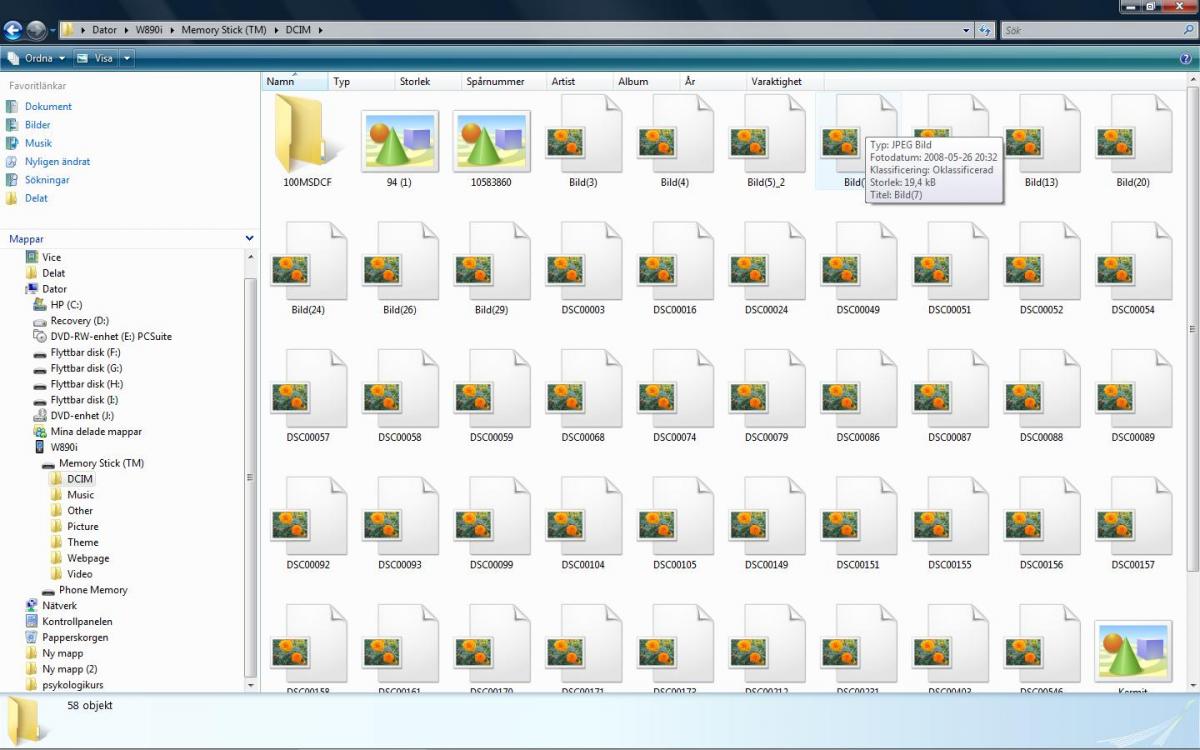The image size is (1200, 750).
Task: Click the Help question mark icon
Action: pos(1186,58)
